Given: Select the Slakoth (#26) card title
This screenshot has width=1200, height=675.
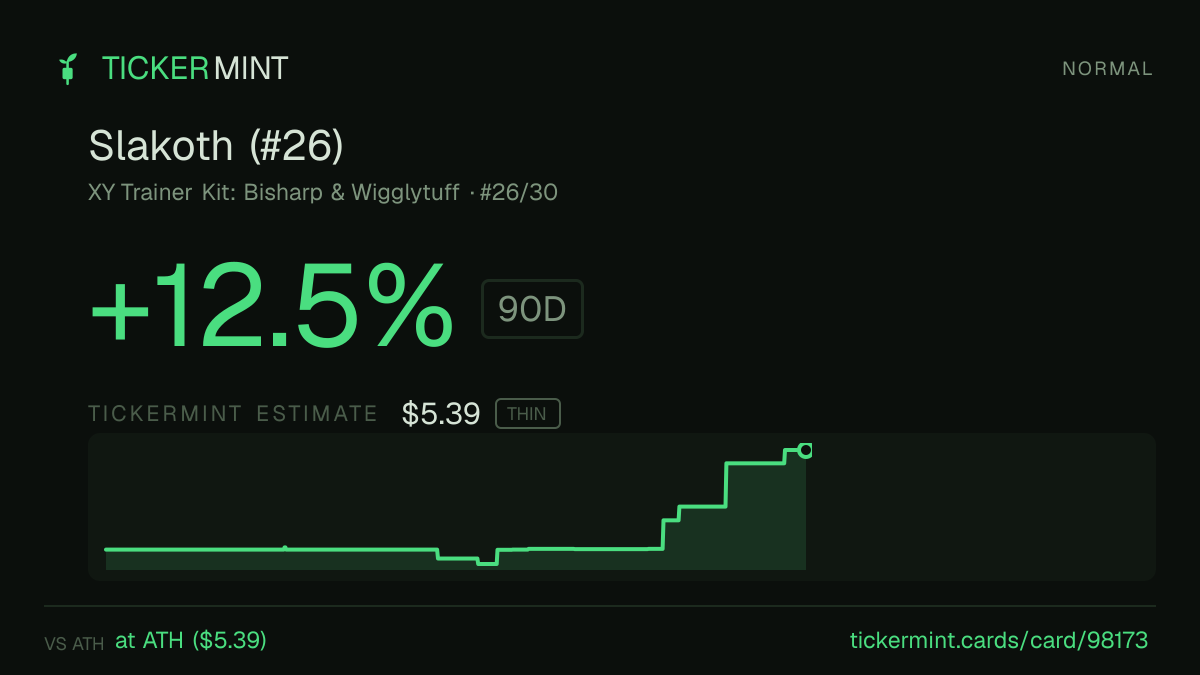Looking at the screenshot, I should tap(216, 146).
